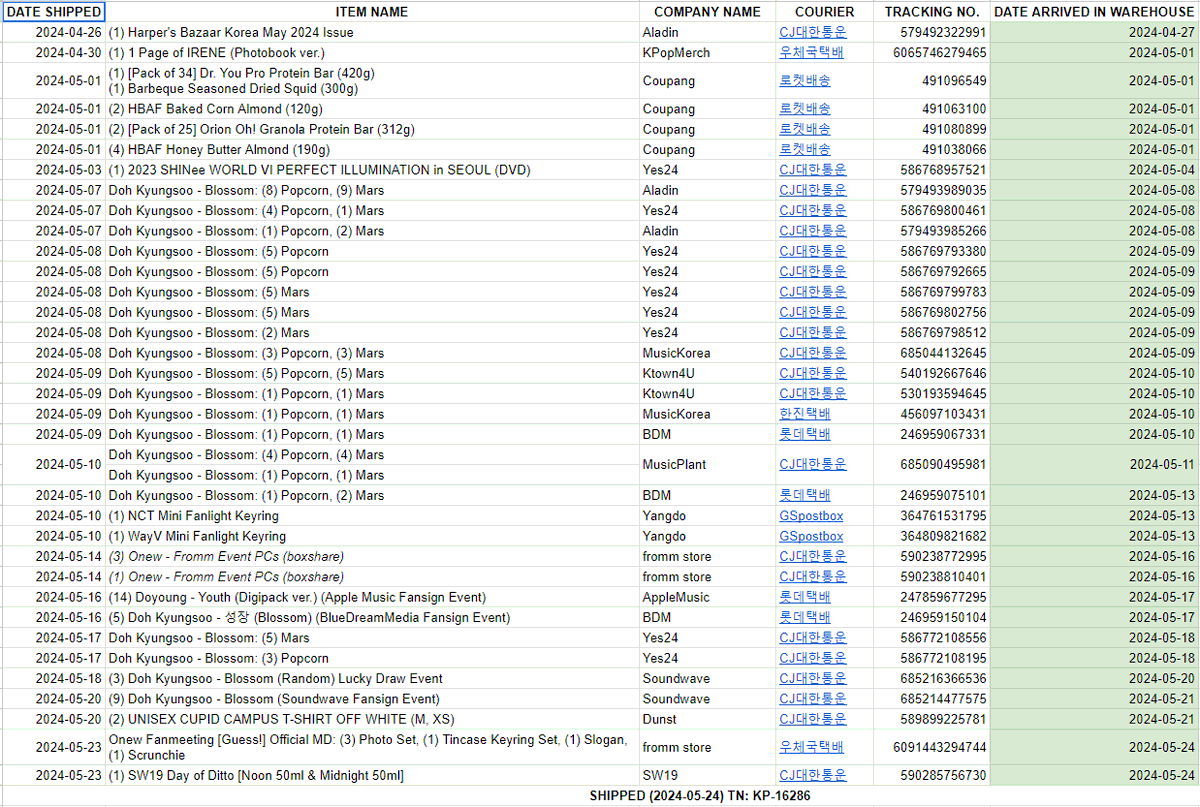Select the DATE ARRIVED IN WAREHOUSE header
Viewport: 1200px width, 807px height.
click(x=1095, y=12)
